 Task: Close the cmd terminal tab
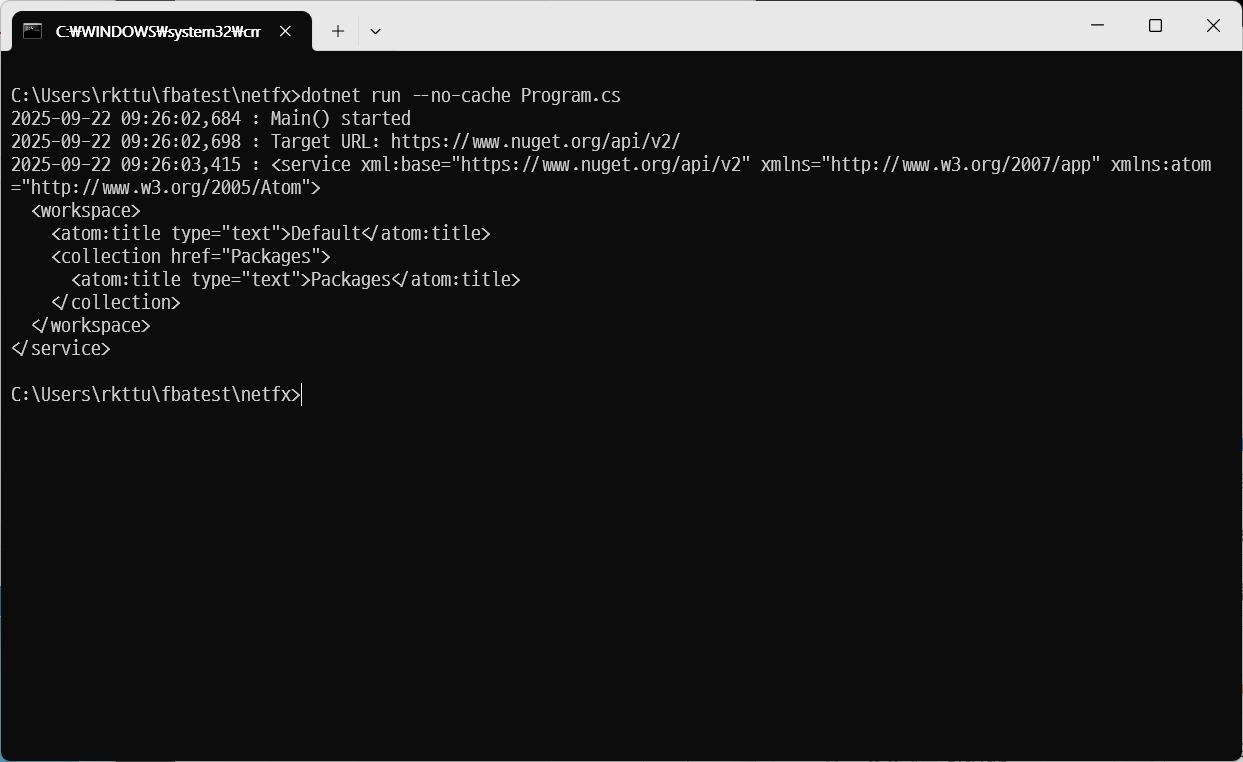(285, 31)
